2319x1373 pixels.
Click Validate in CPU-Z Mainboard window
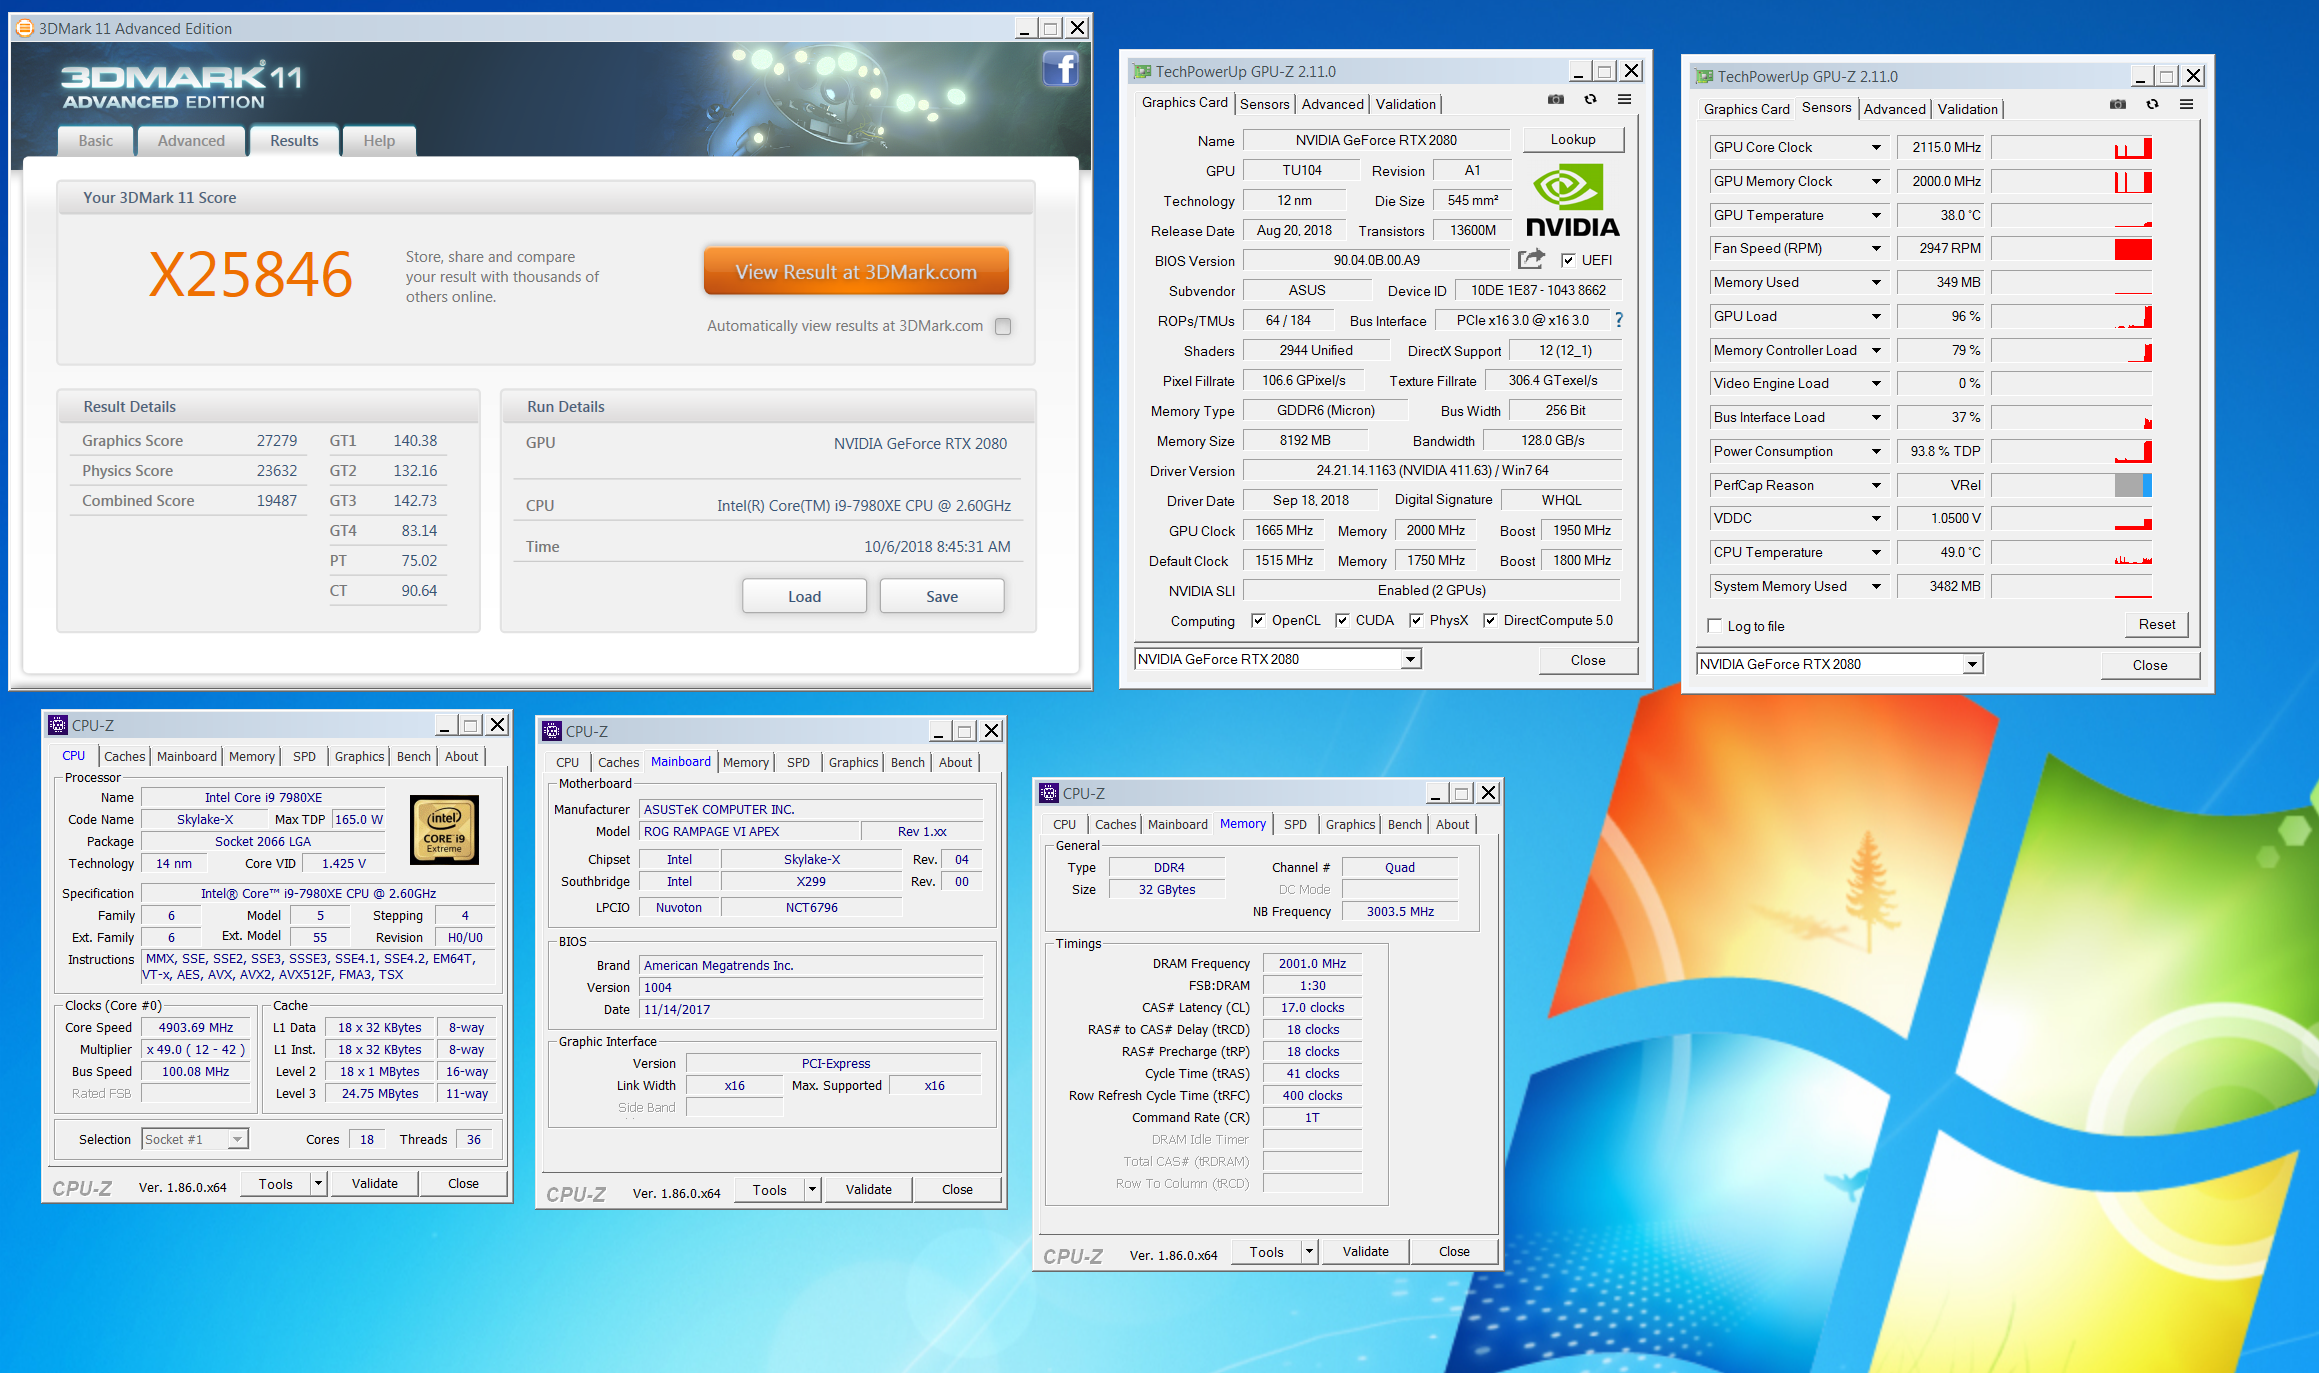point(868,1189)
